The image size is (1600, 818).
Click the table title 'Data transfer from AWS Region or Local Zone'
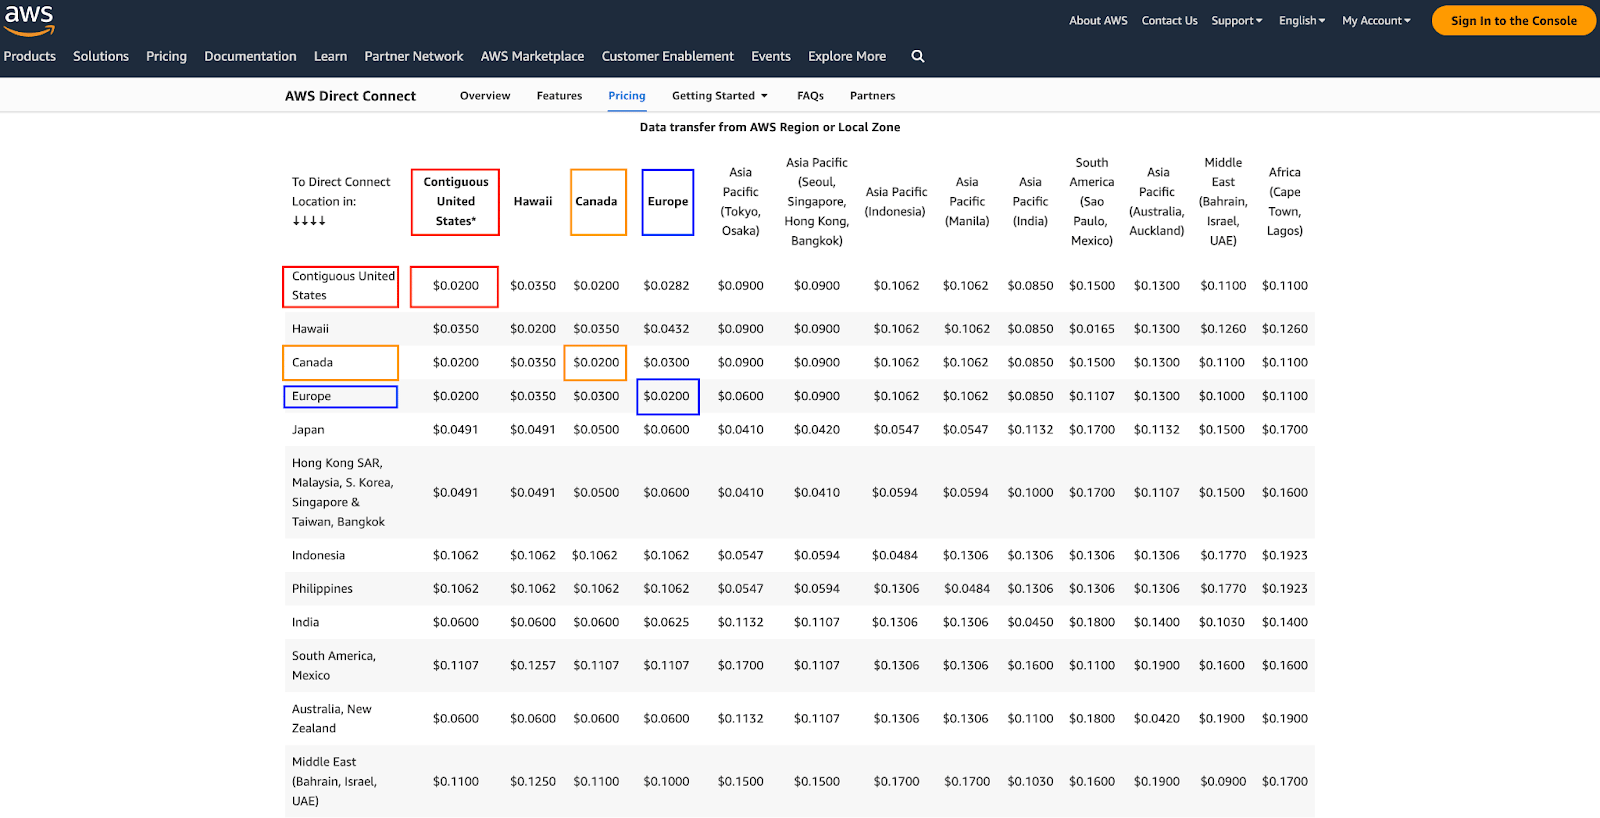pyautogui.click(x=770, y=127)
